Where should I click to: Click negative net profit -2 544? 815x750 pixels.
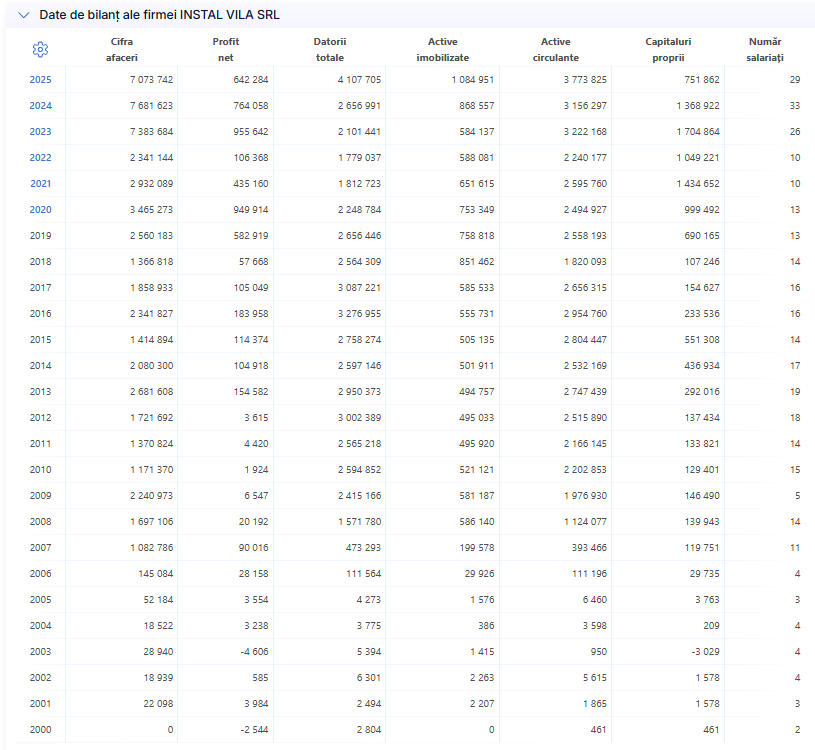[x=254, y=729]
